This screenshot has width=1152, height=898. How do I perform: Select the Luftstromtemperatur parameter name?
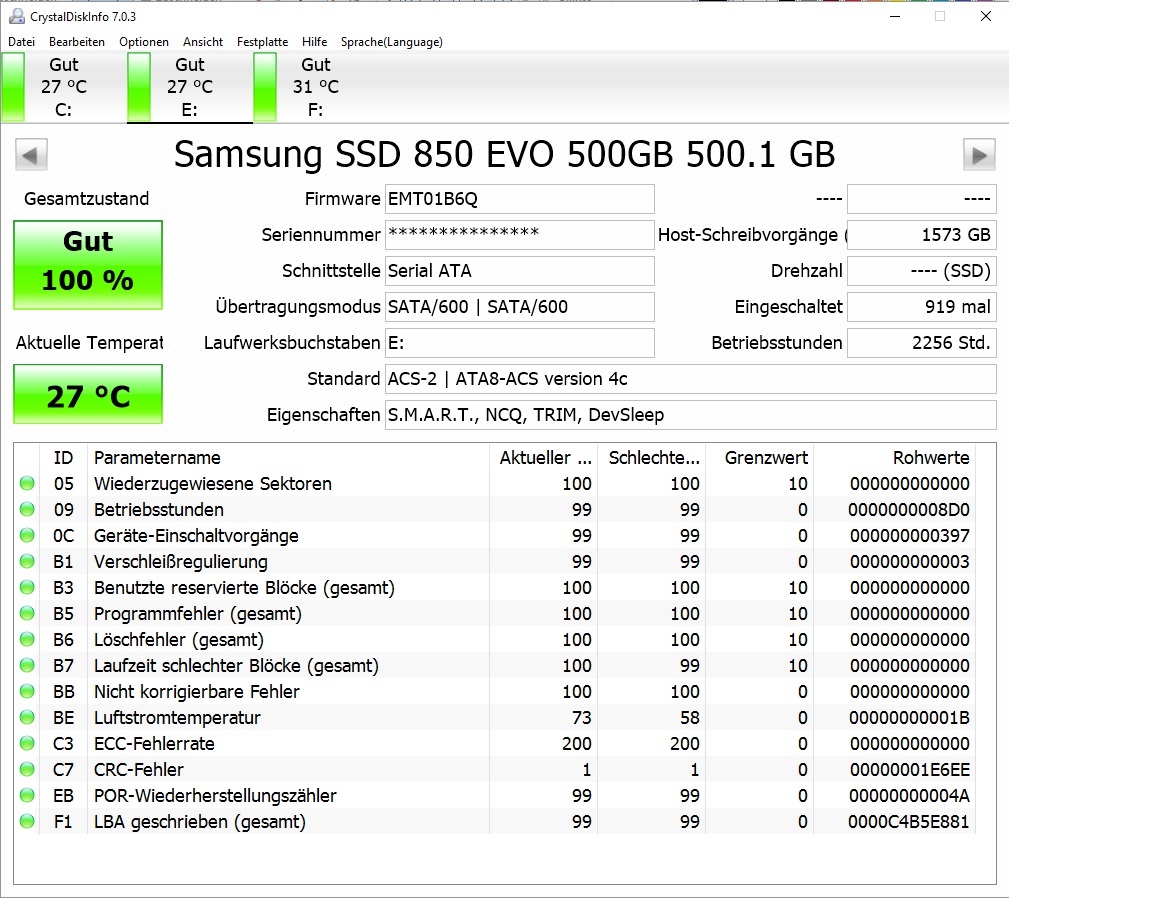coord(177,718)
